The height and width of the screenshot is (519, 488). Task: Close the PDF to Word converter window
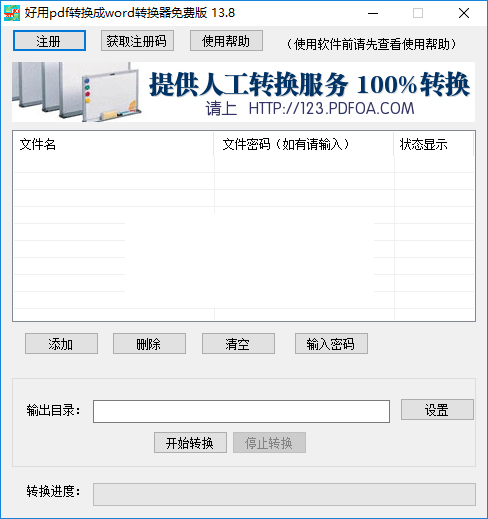pos(464,13)
